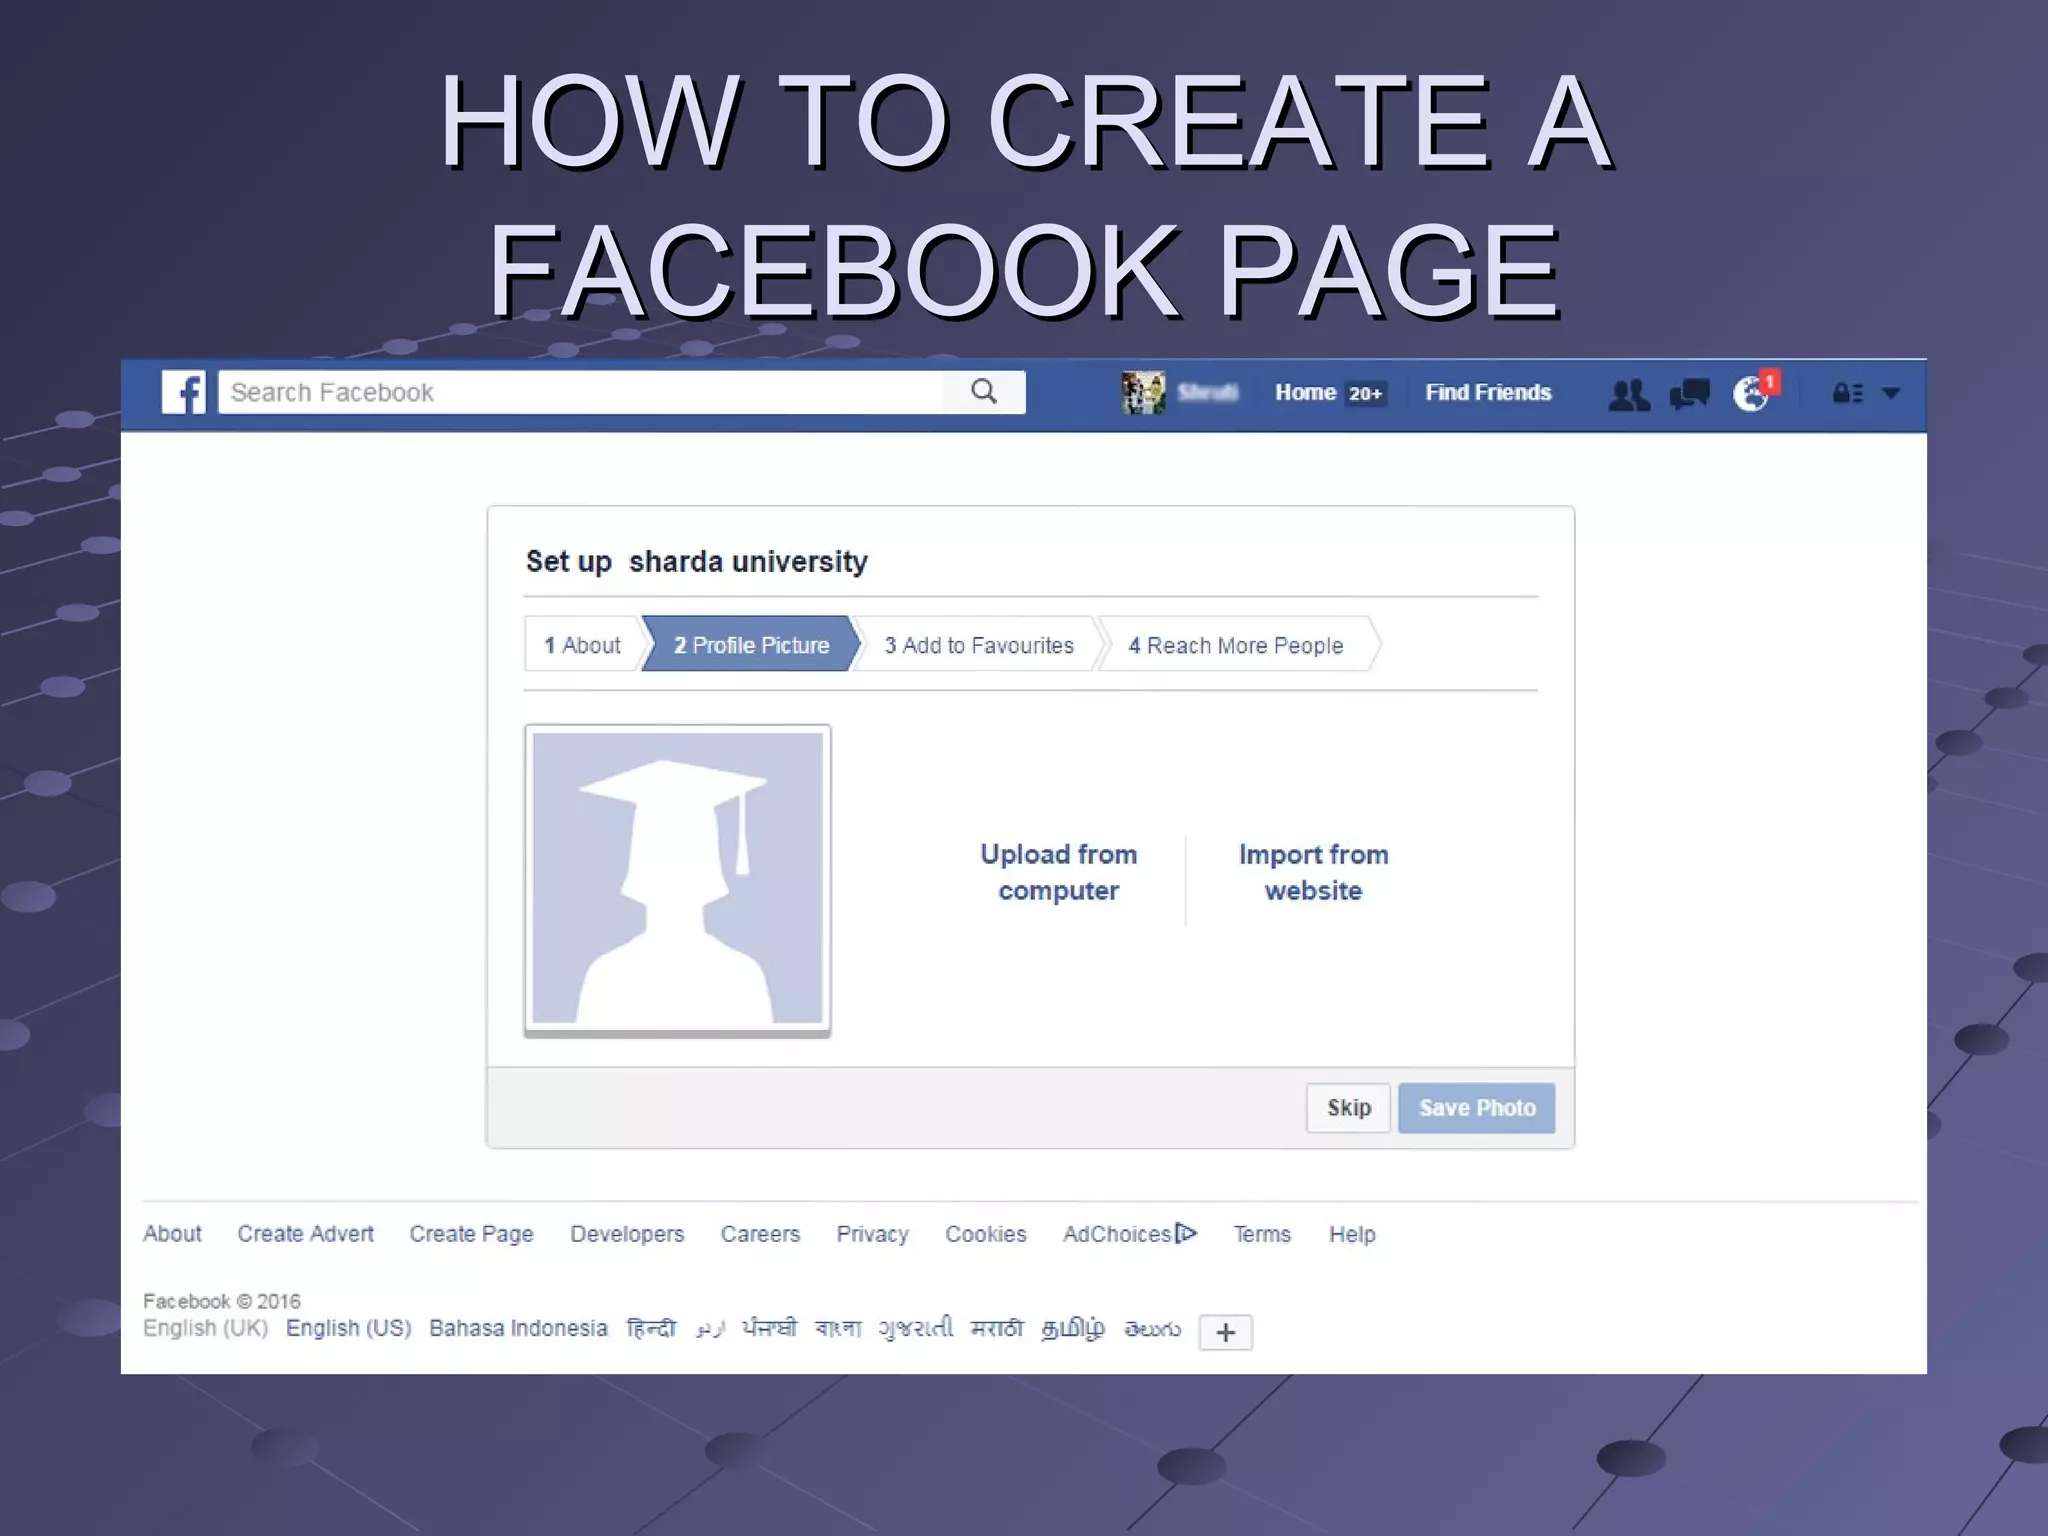Image resolution: width=2048 pixels, height=1536 pixels.
Task: Click the user profile picture thumbnail
Action: pyautogui.click(x=1143, y=392)
